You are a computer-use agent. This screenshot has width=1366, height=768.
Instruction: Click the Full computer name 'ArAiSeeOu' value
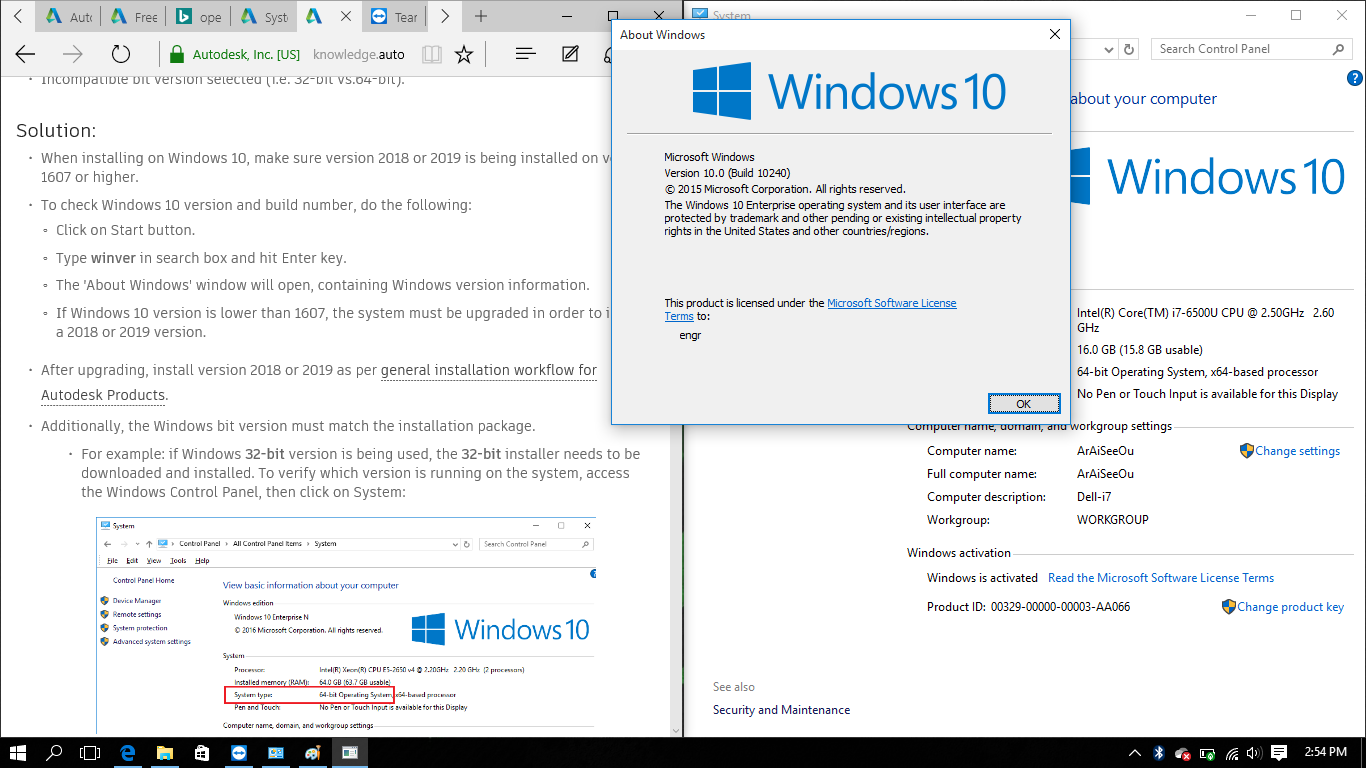(x=1106, y=474)
